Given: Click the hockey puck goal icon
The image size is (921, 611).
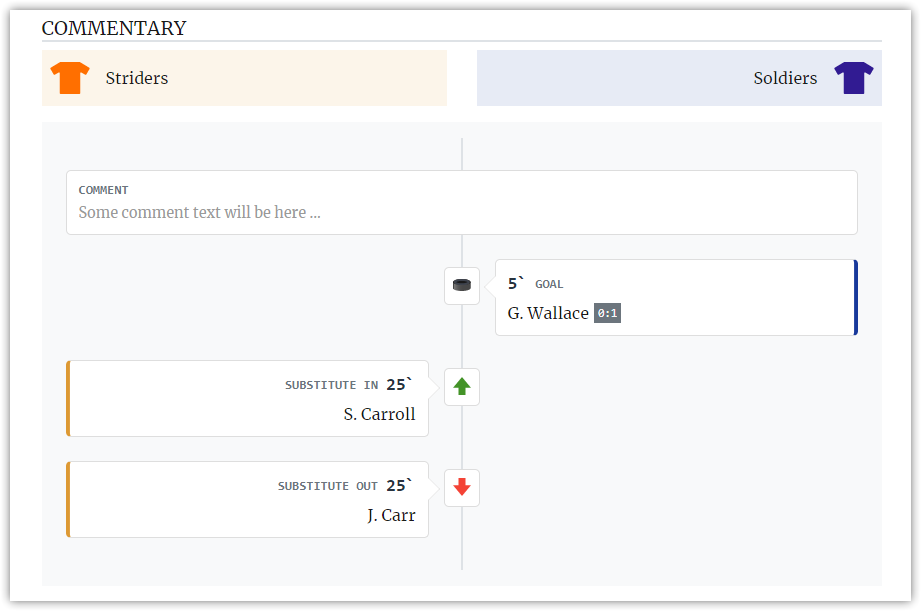Looking at the screenshot, I should tap(462, 286).
